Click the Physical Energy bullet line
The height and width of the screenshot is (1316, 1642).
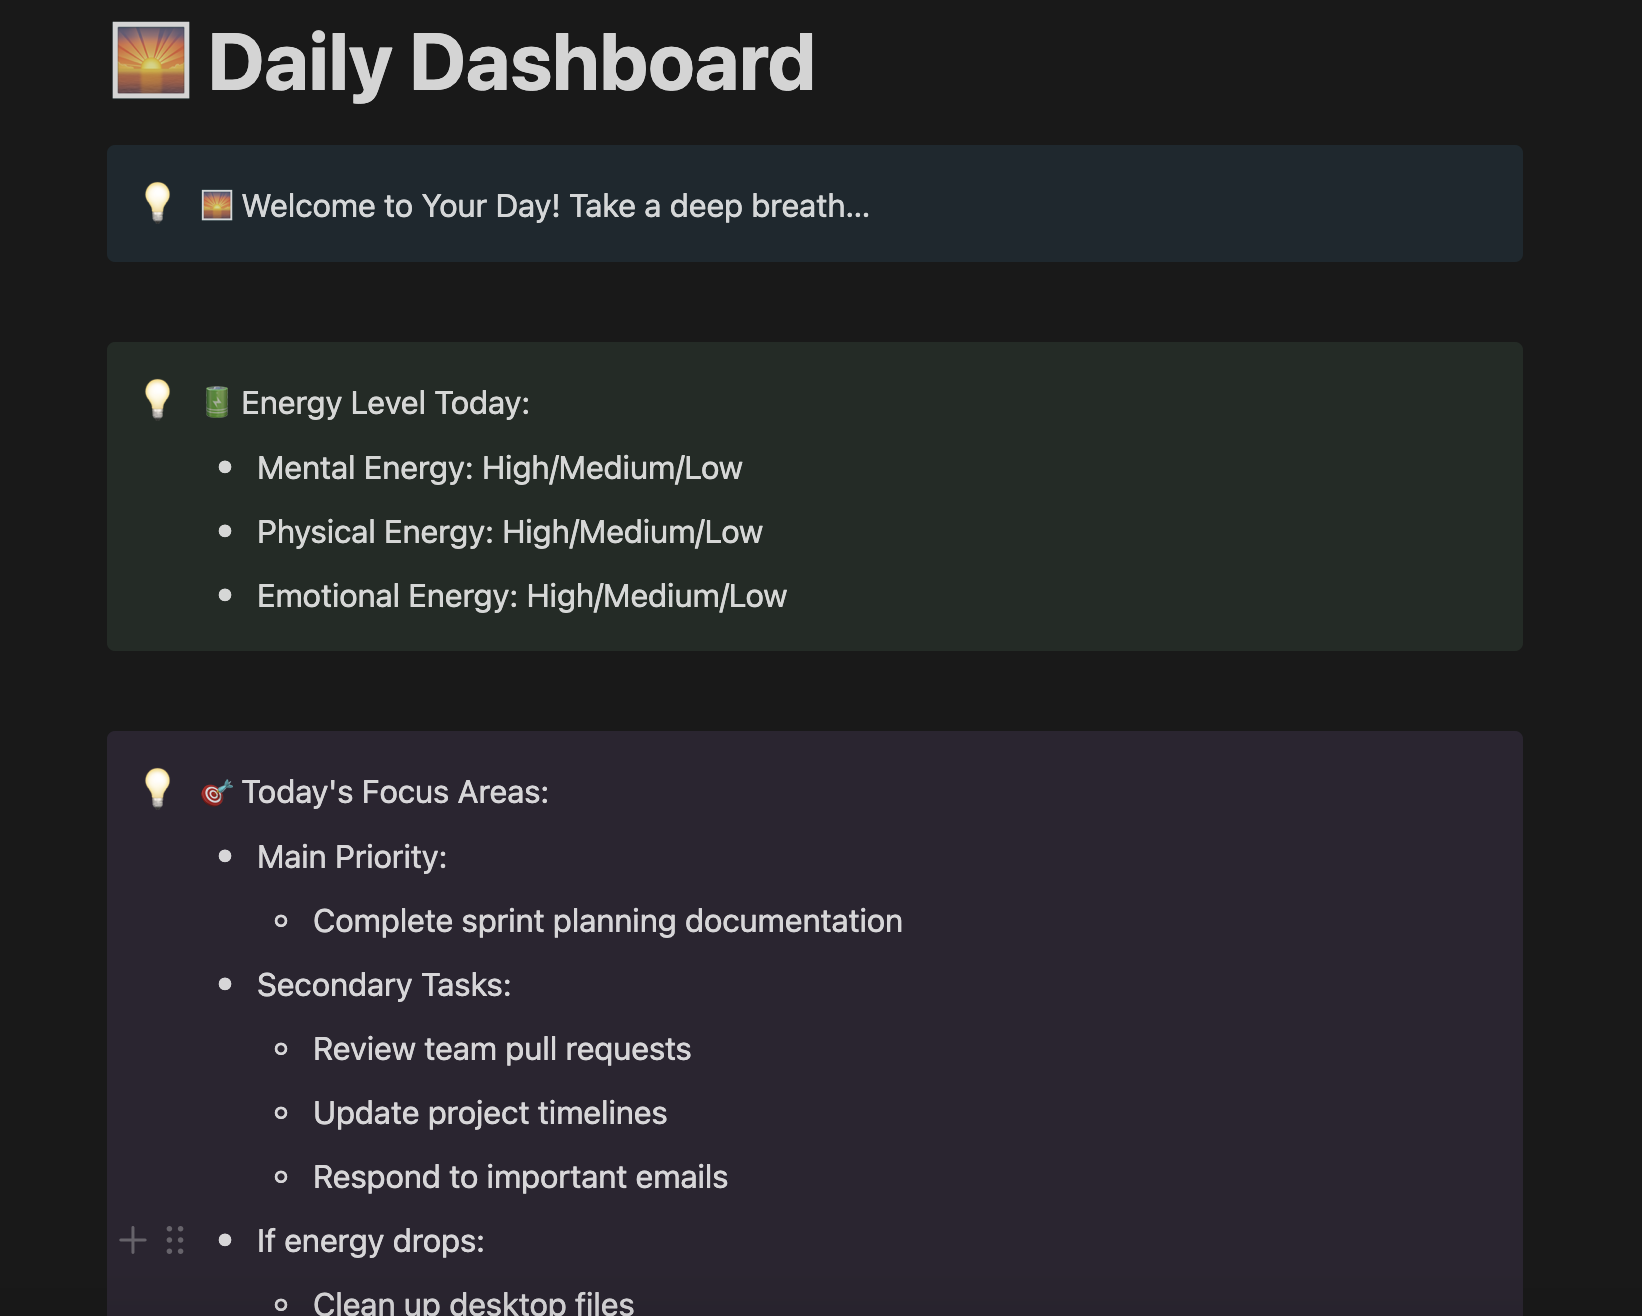tap(509, 532)
